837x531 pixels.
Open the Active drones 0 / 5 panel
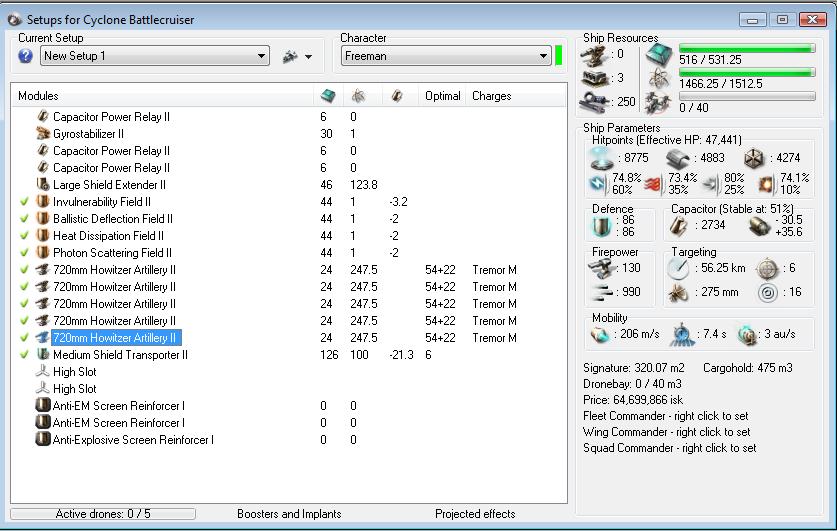[x=102, y=514]
